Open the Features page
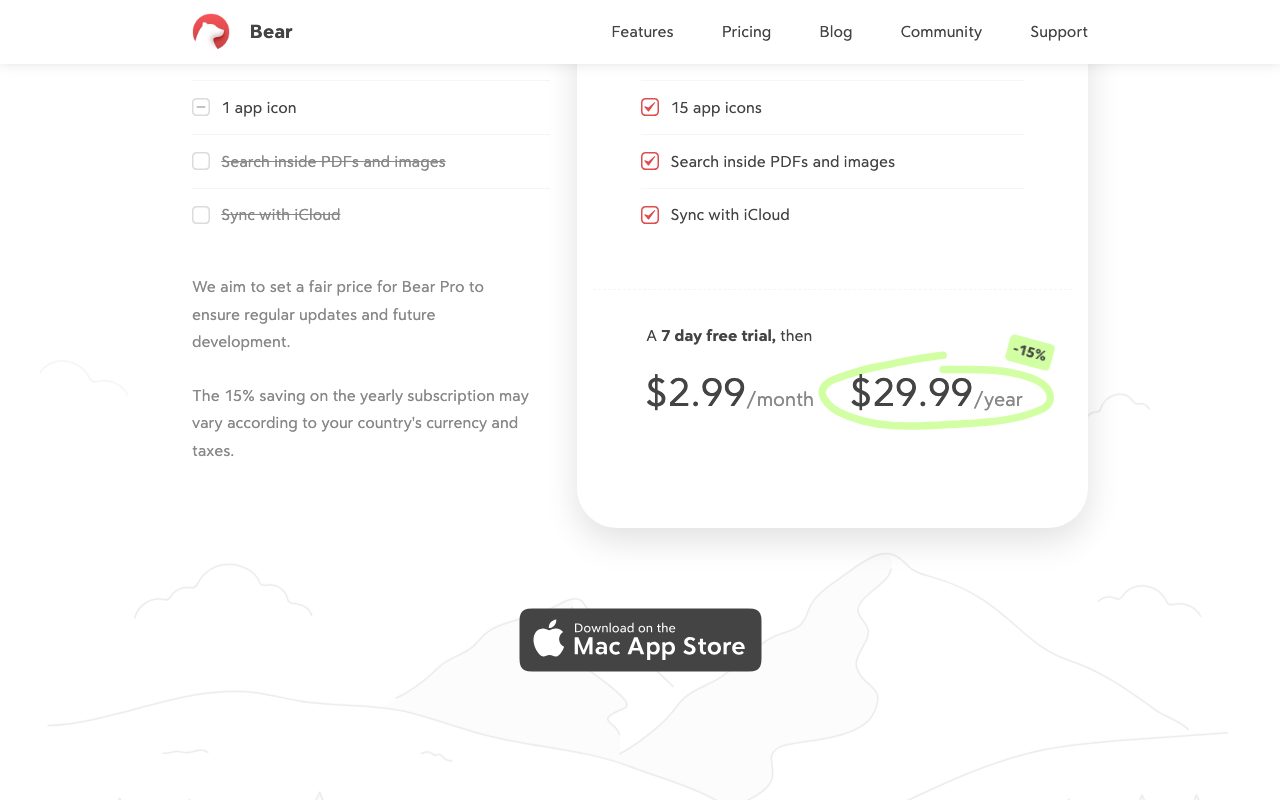Screen dimensions: 1280x800 642,32
